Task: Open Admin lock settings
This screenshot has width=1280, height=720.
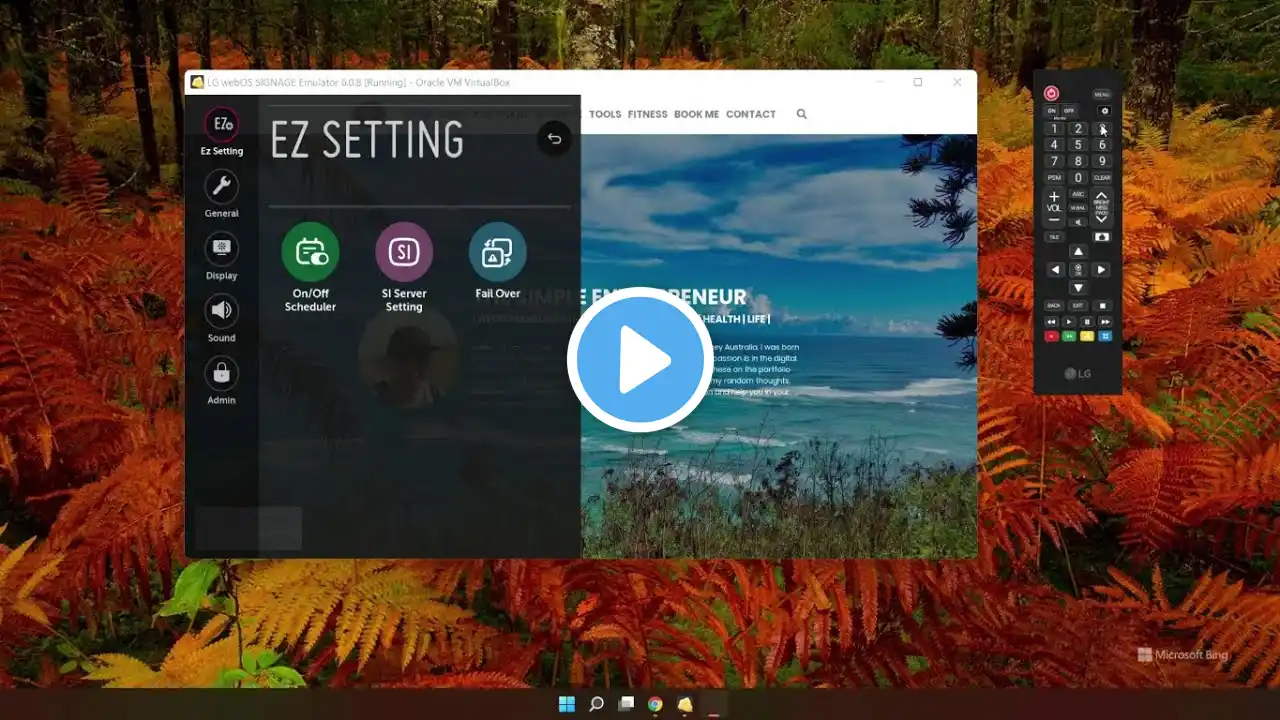Action: point(221,374)
